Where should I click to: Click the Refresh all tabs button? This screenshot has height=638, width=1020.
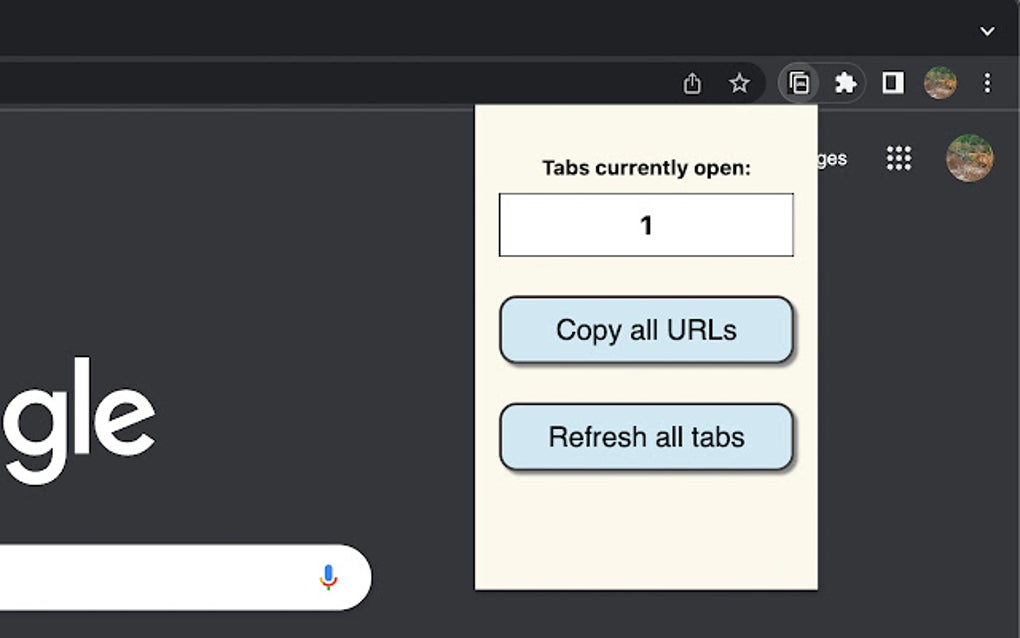click(645, 437)
